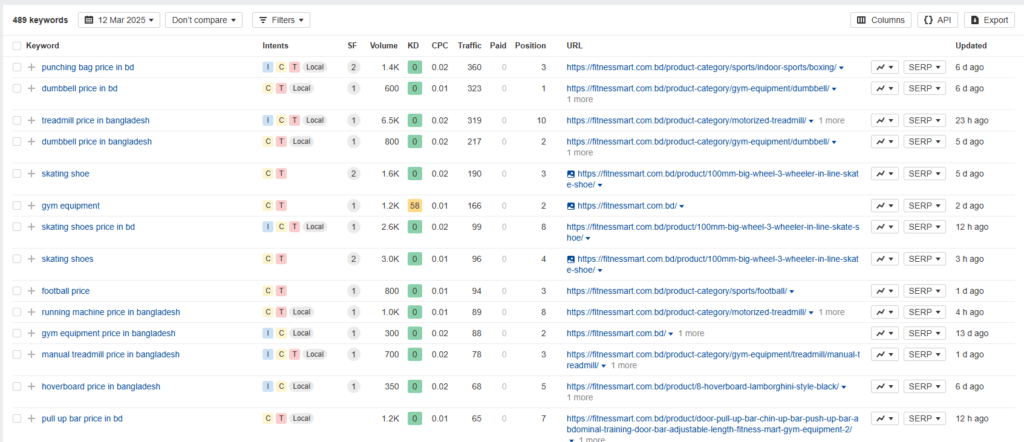Toggle the select-all keywords checkbox in header

click(x=17, y=45)
